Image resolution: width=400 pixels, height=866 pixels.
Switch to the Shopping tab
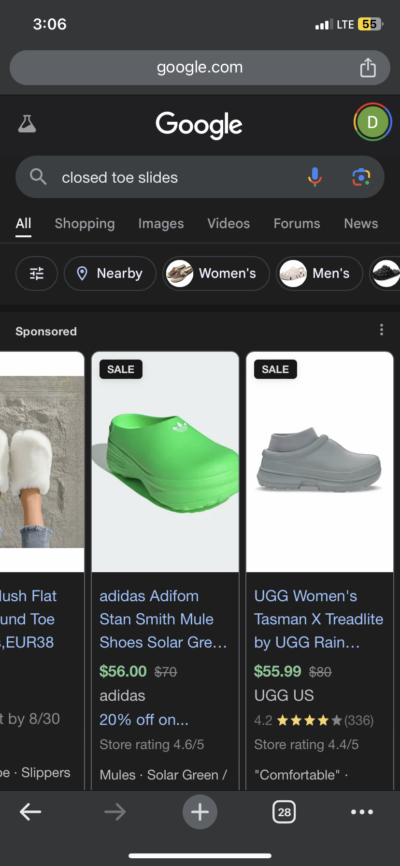click(x=85, y=223)
